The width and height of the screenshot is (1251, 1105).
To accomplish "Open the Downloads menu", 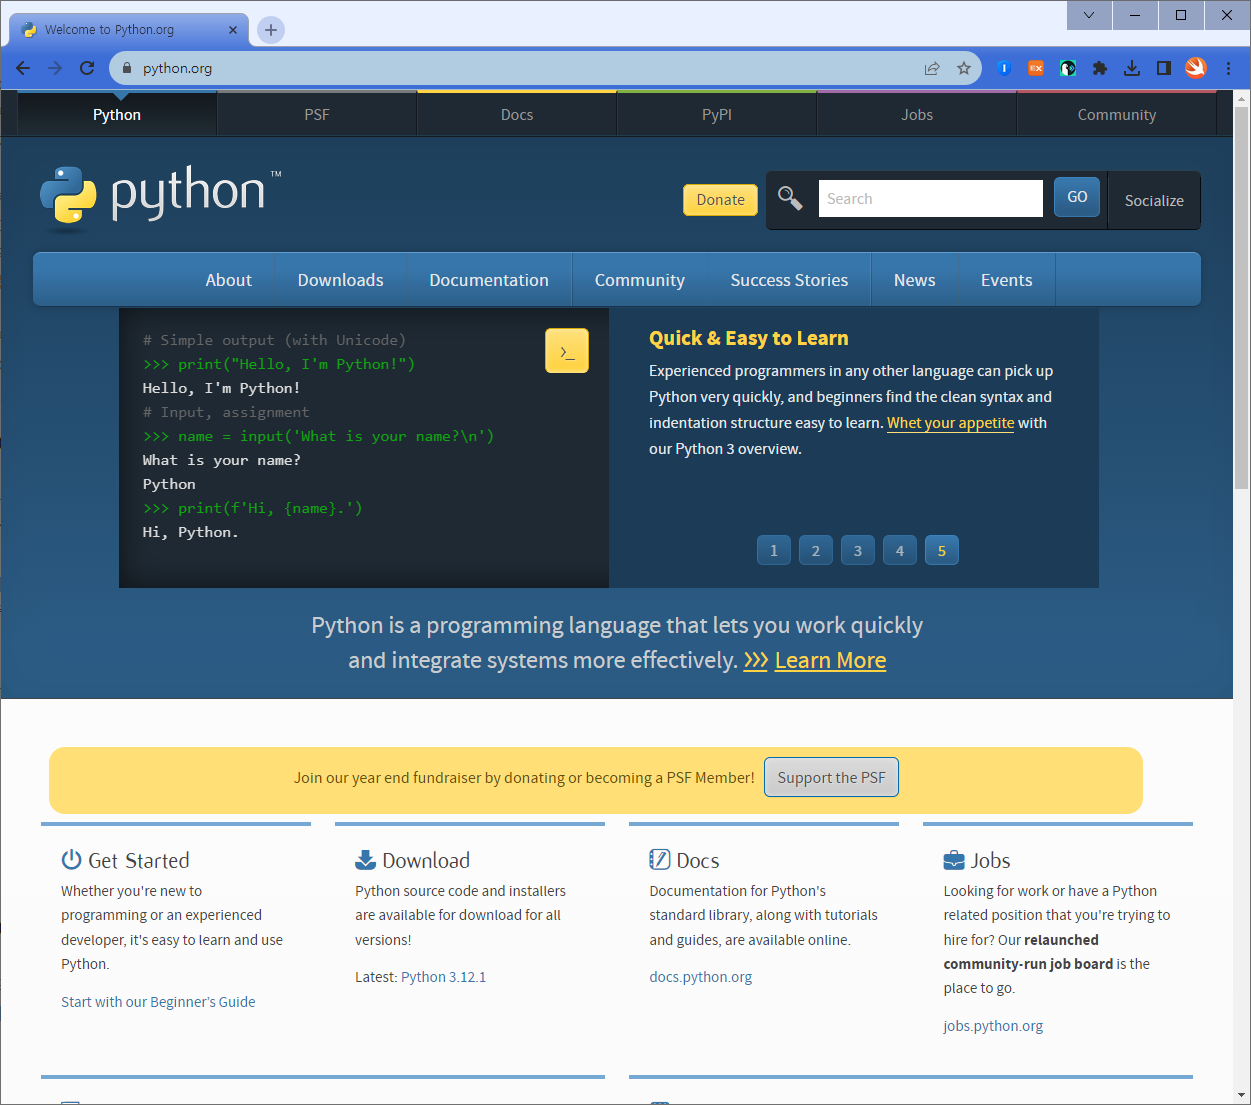I will click(x=341, y=280).
